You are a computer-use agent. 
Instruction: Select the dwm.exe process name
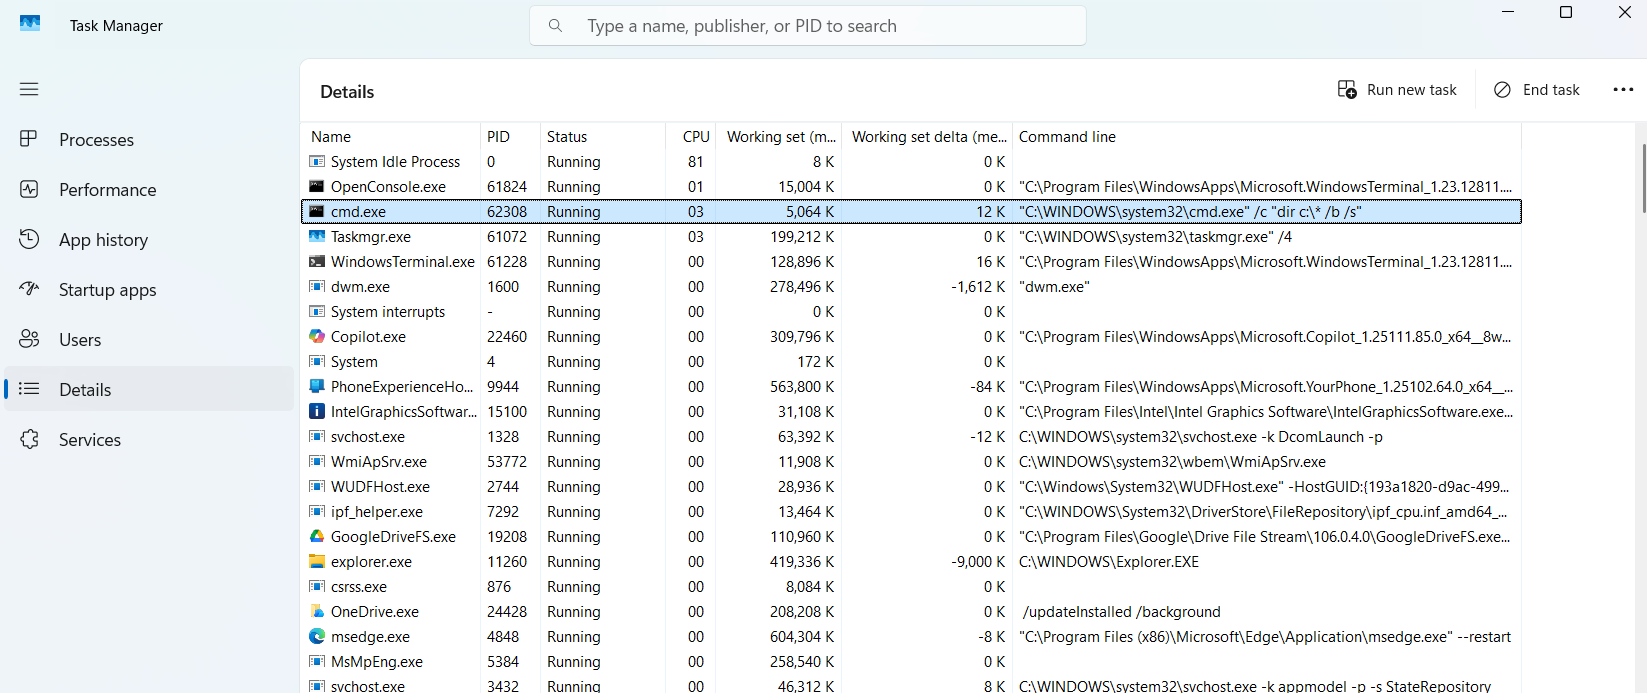360,287
